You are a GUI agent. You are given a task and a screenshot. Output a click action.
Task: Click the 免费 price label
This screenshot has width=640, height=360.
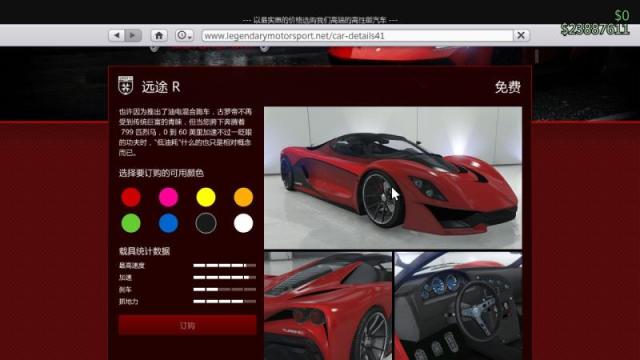coord(508,87)
